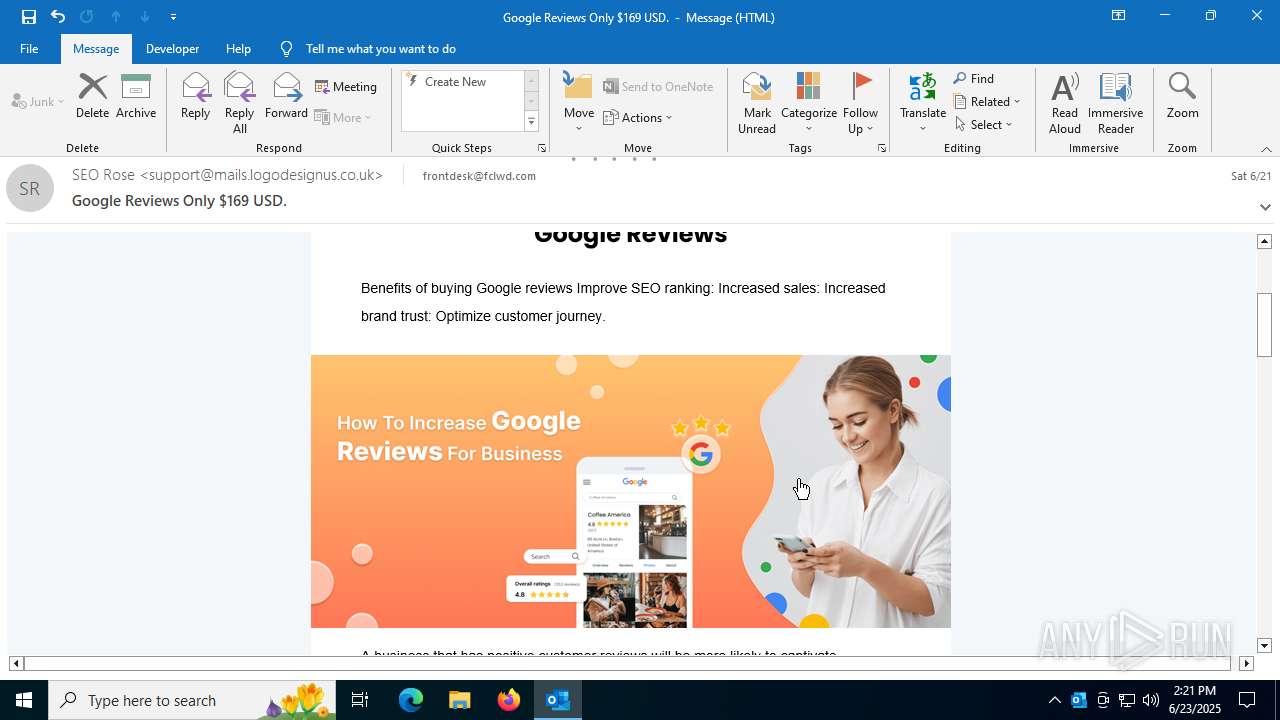Show hidden system tray icons
This screenshot has height=720, width=1280.
point(1054,700)
